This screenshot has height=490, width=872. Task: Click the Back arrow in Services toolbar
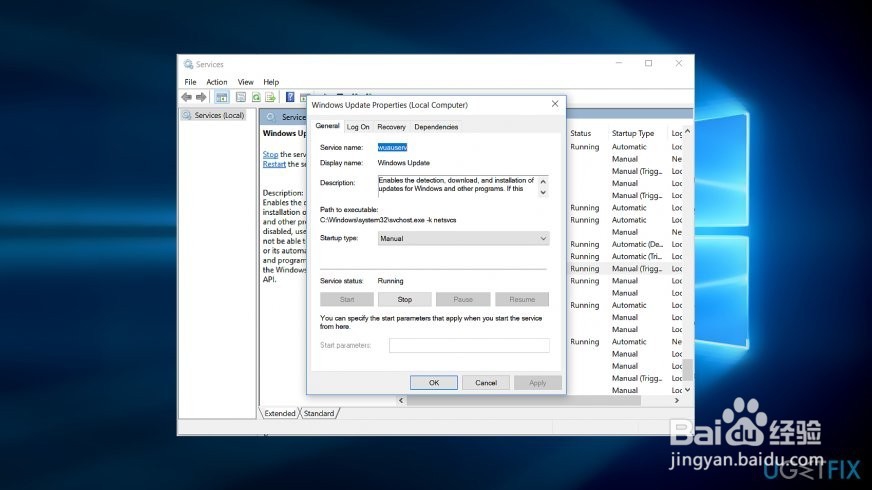187,97
